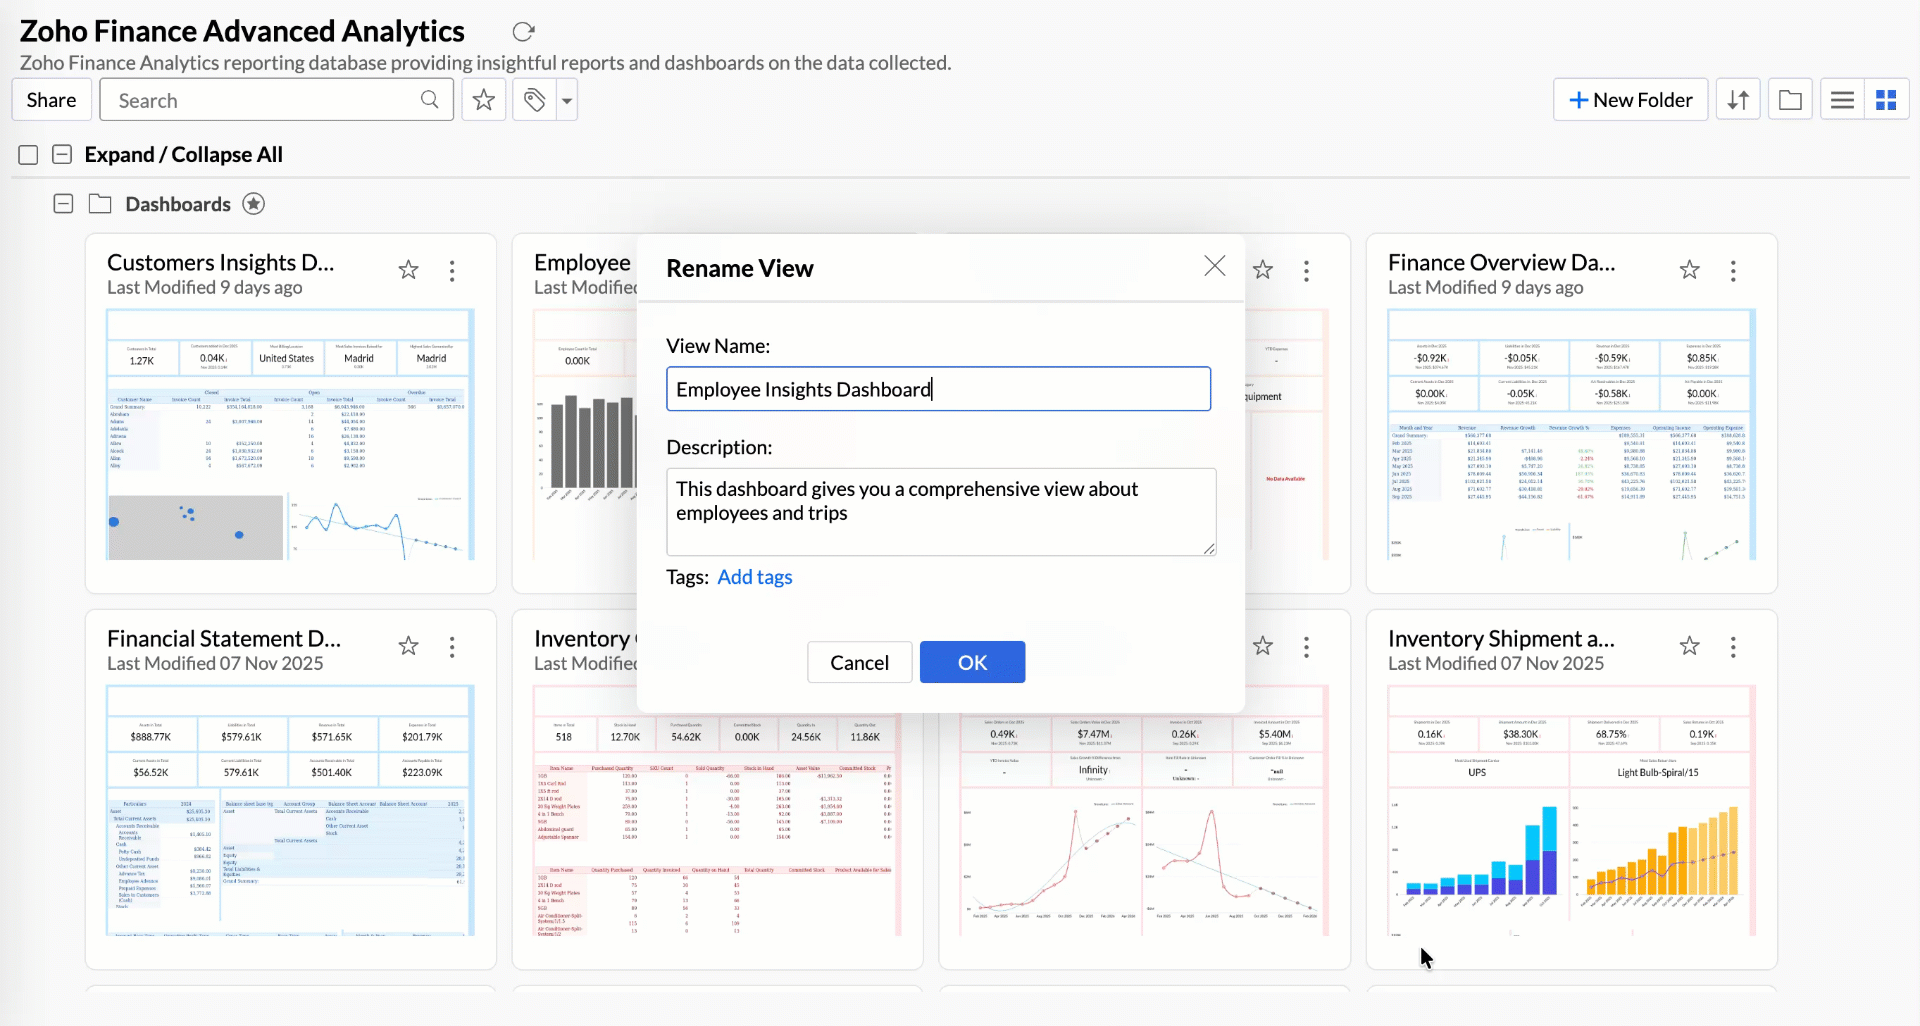Switch to grid thumbnail view

coord(1886,100)
